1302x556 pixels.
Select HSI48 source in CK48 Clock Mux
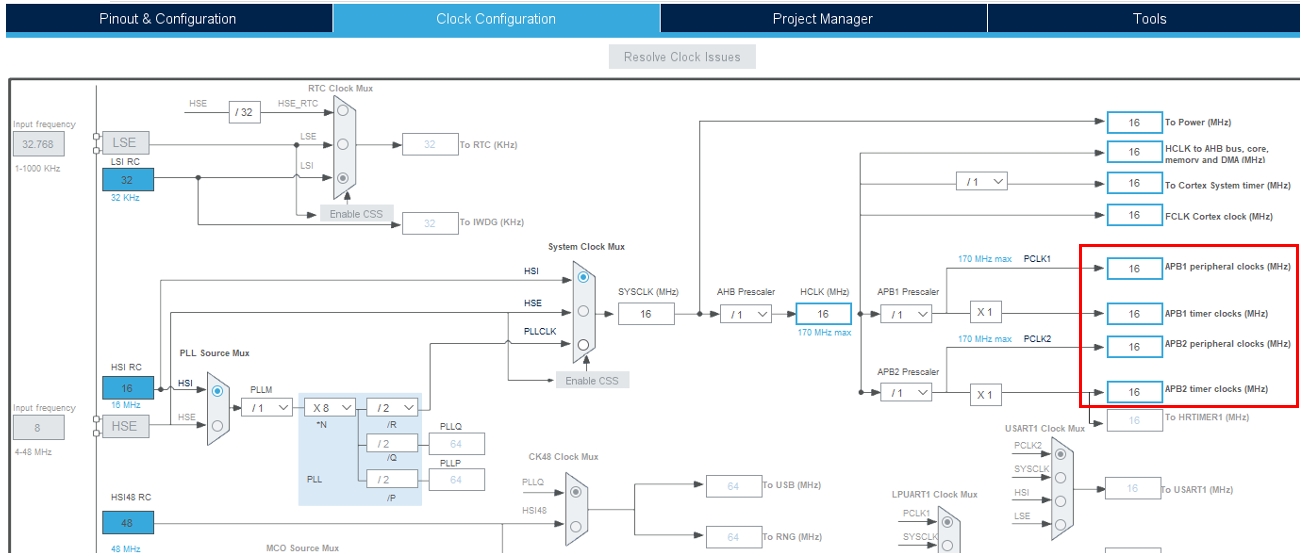[x=575, y=525]
